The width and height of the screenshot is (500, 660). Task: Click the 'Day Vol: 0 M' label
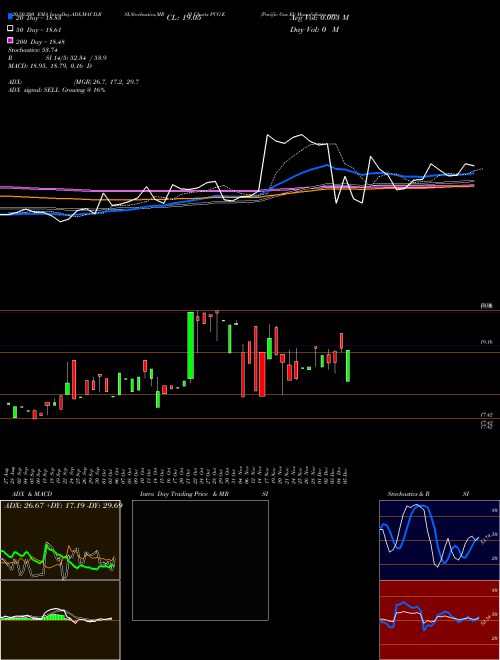tap(314, 29)
